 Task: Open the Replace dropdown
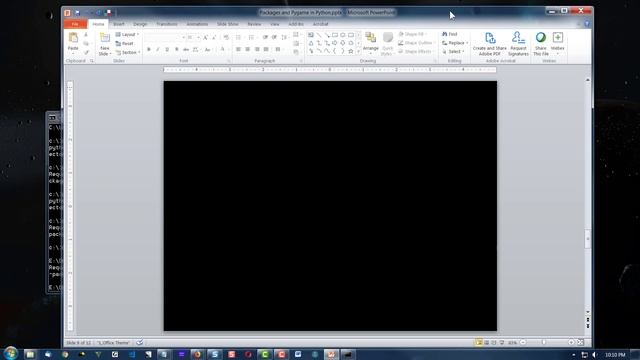click(x=455, y=43)
